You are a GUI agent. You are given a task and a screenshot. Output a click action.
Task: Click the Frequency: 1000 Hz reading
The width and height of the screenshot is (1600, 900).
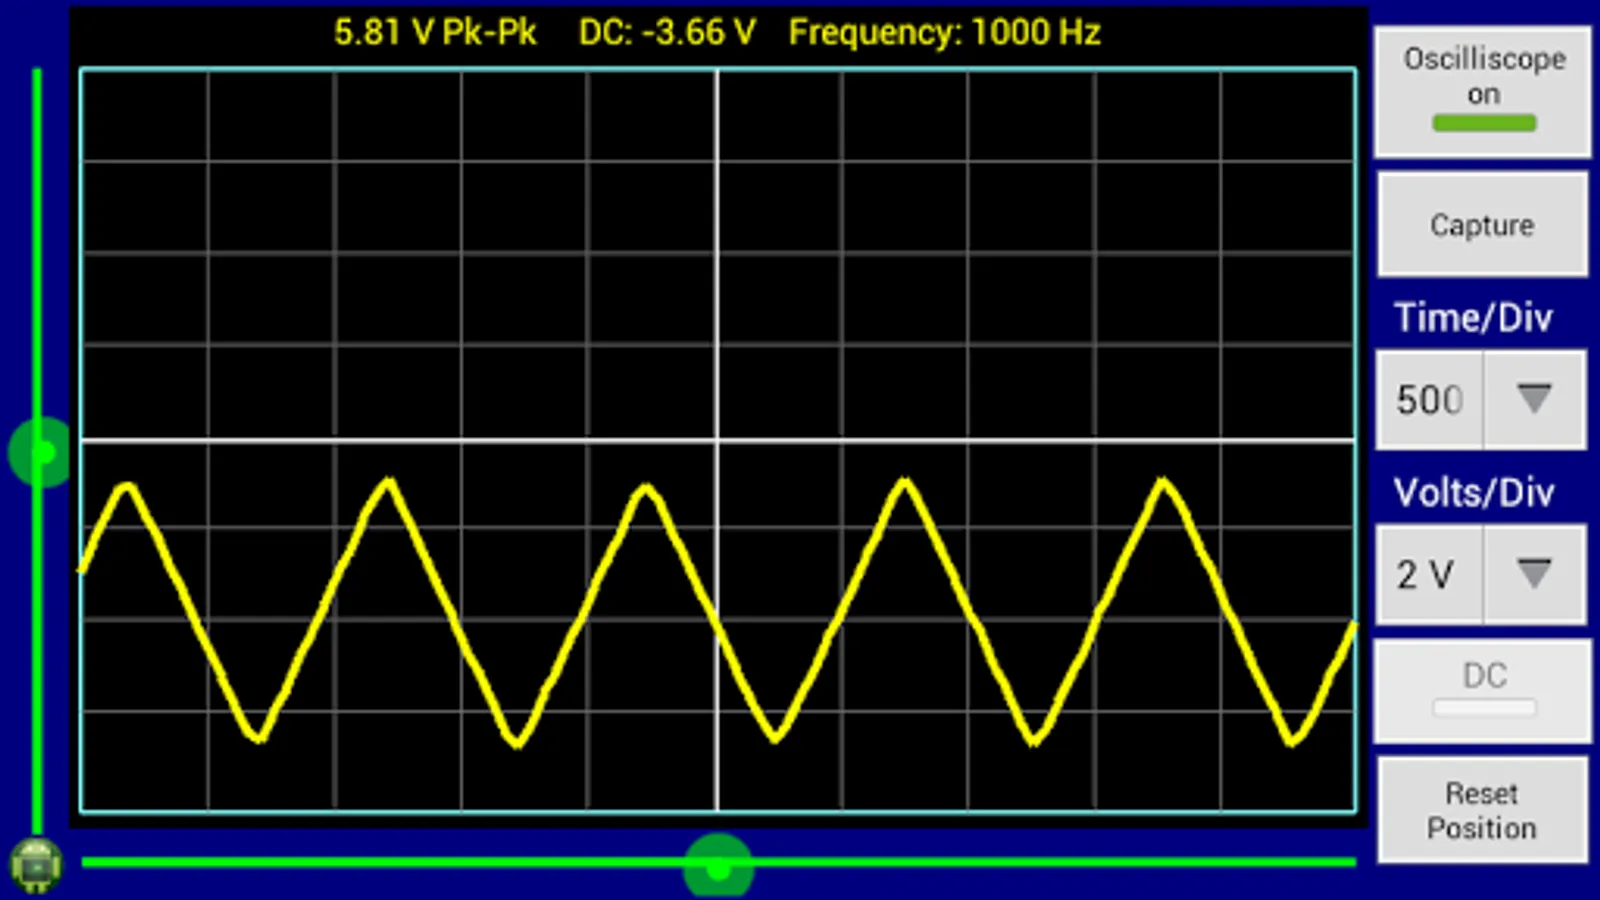point(945,32)
